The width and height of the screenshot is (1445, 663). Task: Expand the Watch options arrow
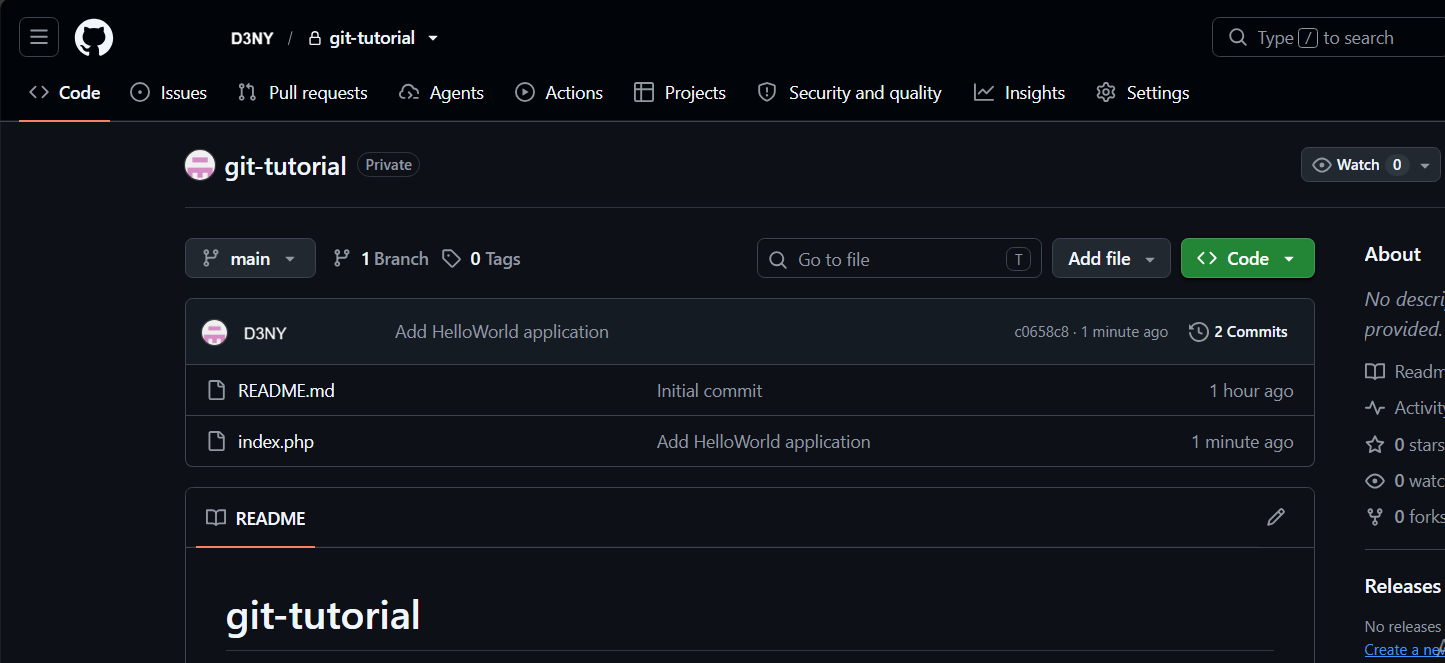click(1425, 165)
